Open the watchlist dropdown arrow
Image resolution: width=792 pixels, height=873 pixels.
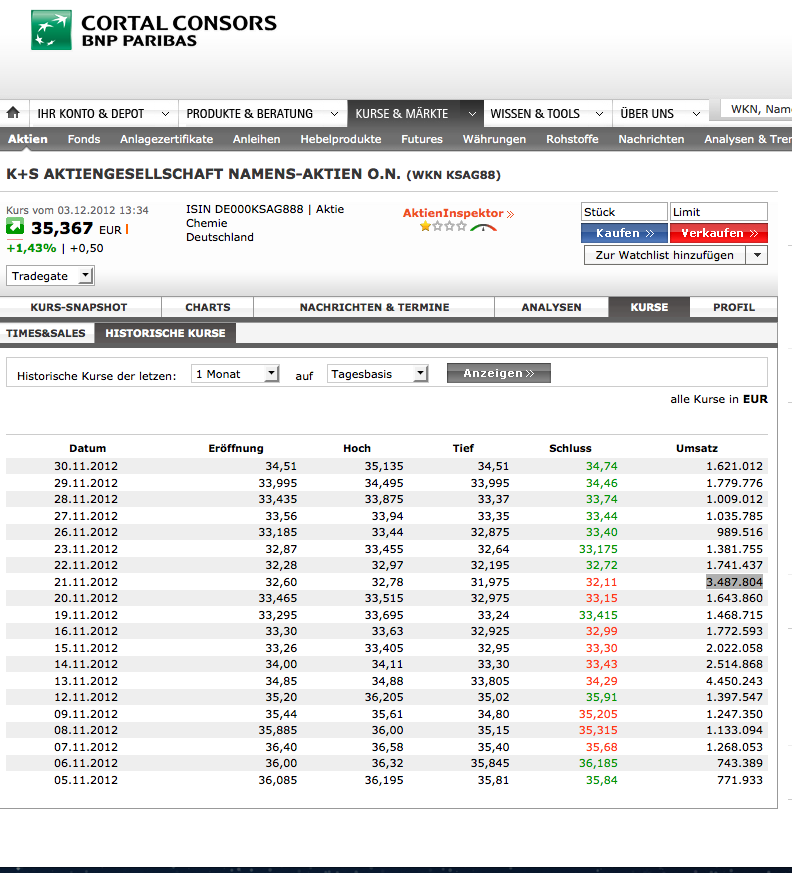click(757, 255)
